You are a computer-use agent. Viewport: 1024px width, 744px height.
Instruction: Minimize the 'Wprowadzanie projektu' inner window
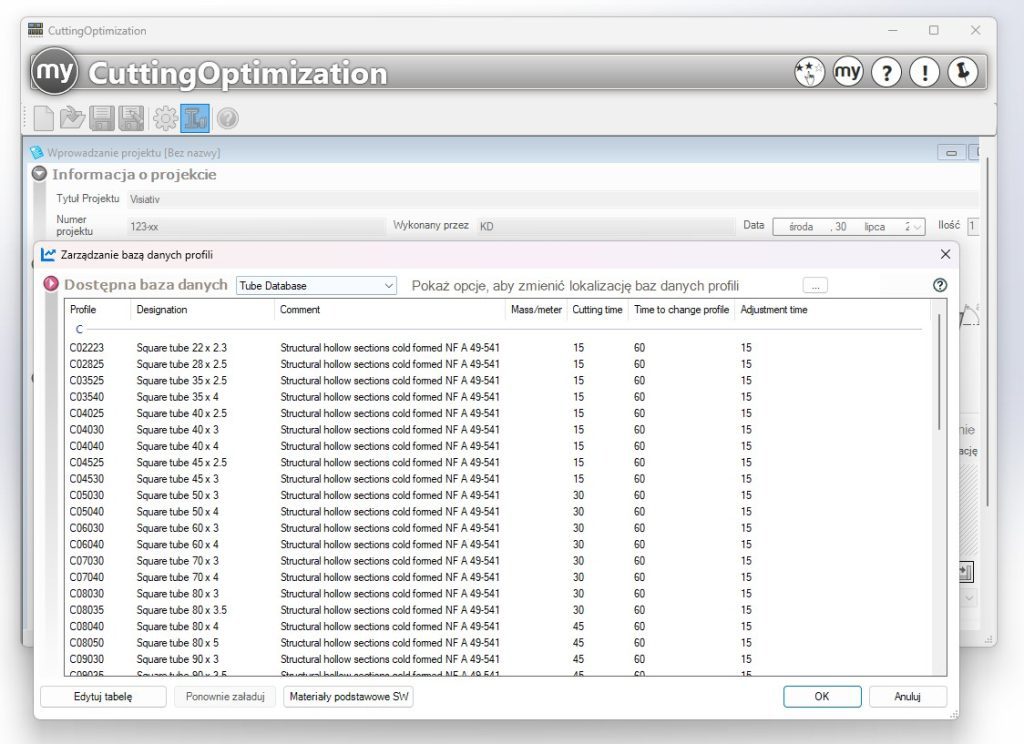[952, 153]
